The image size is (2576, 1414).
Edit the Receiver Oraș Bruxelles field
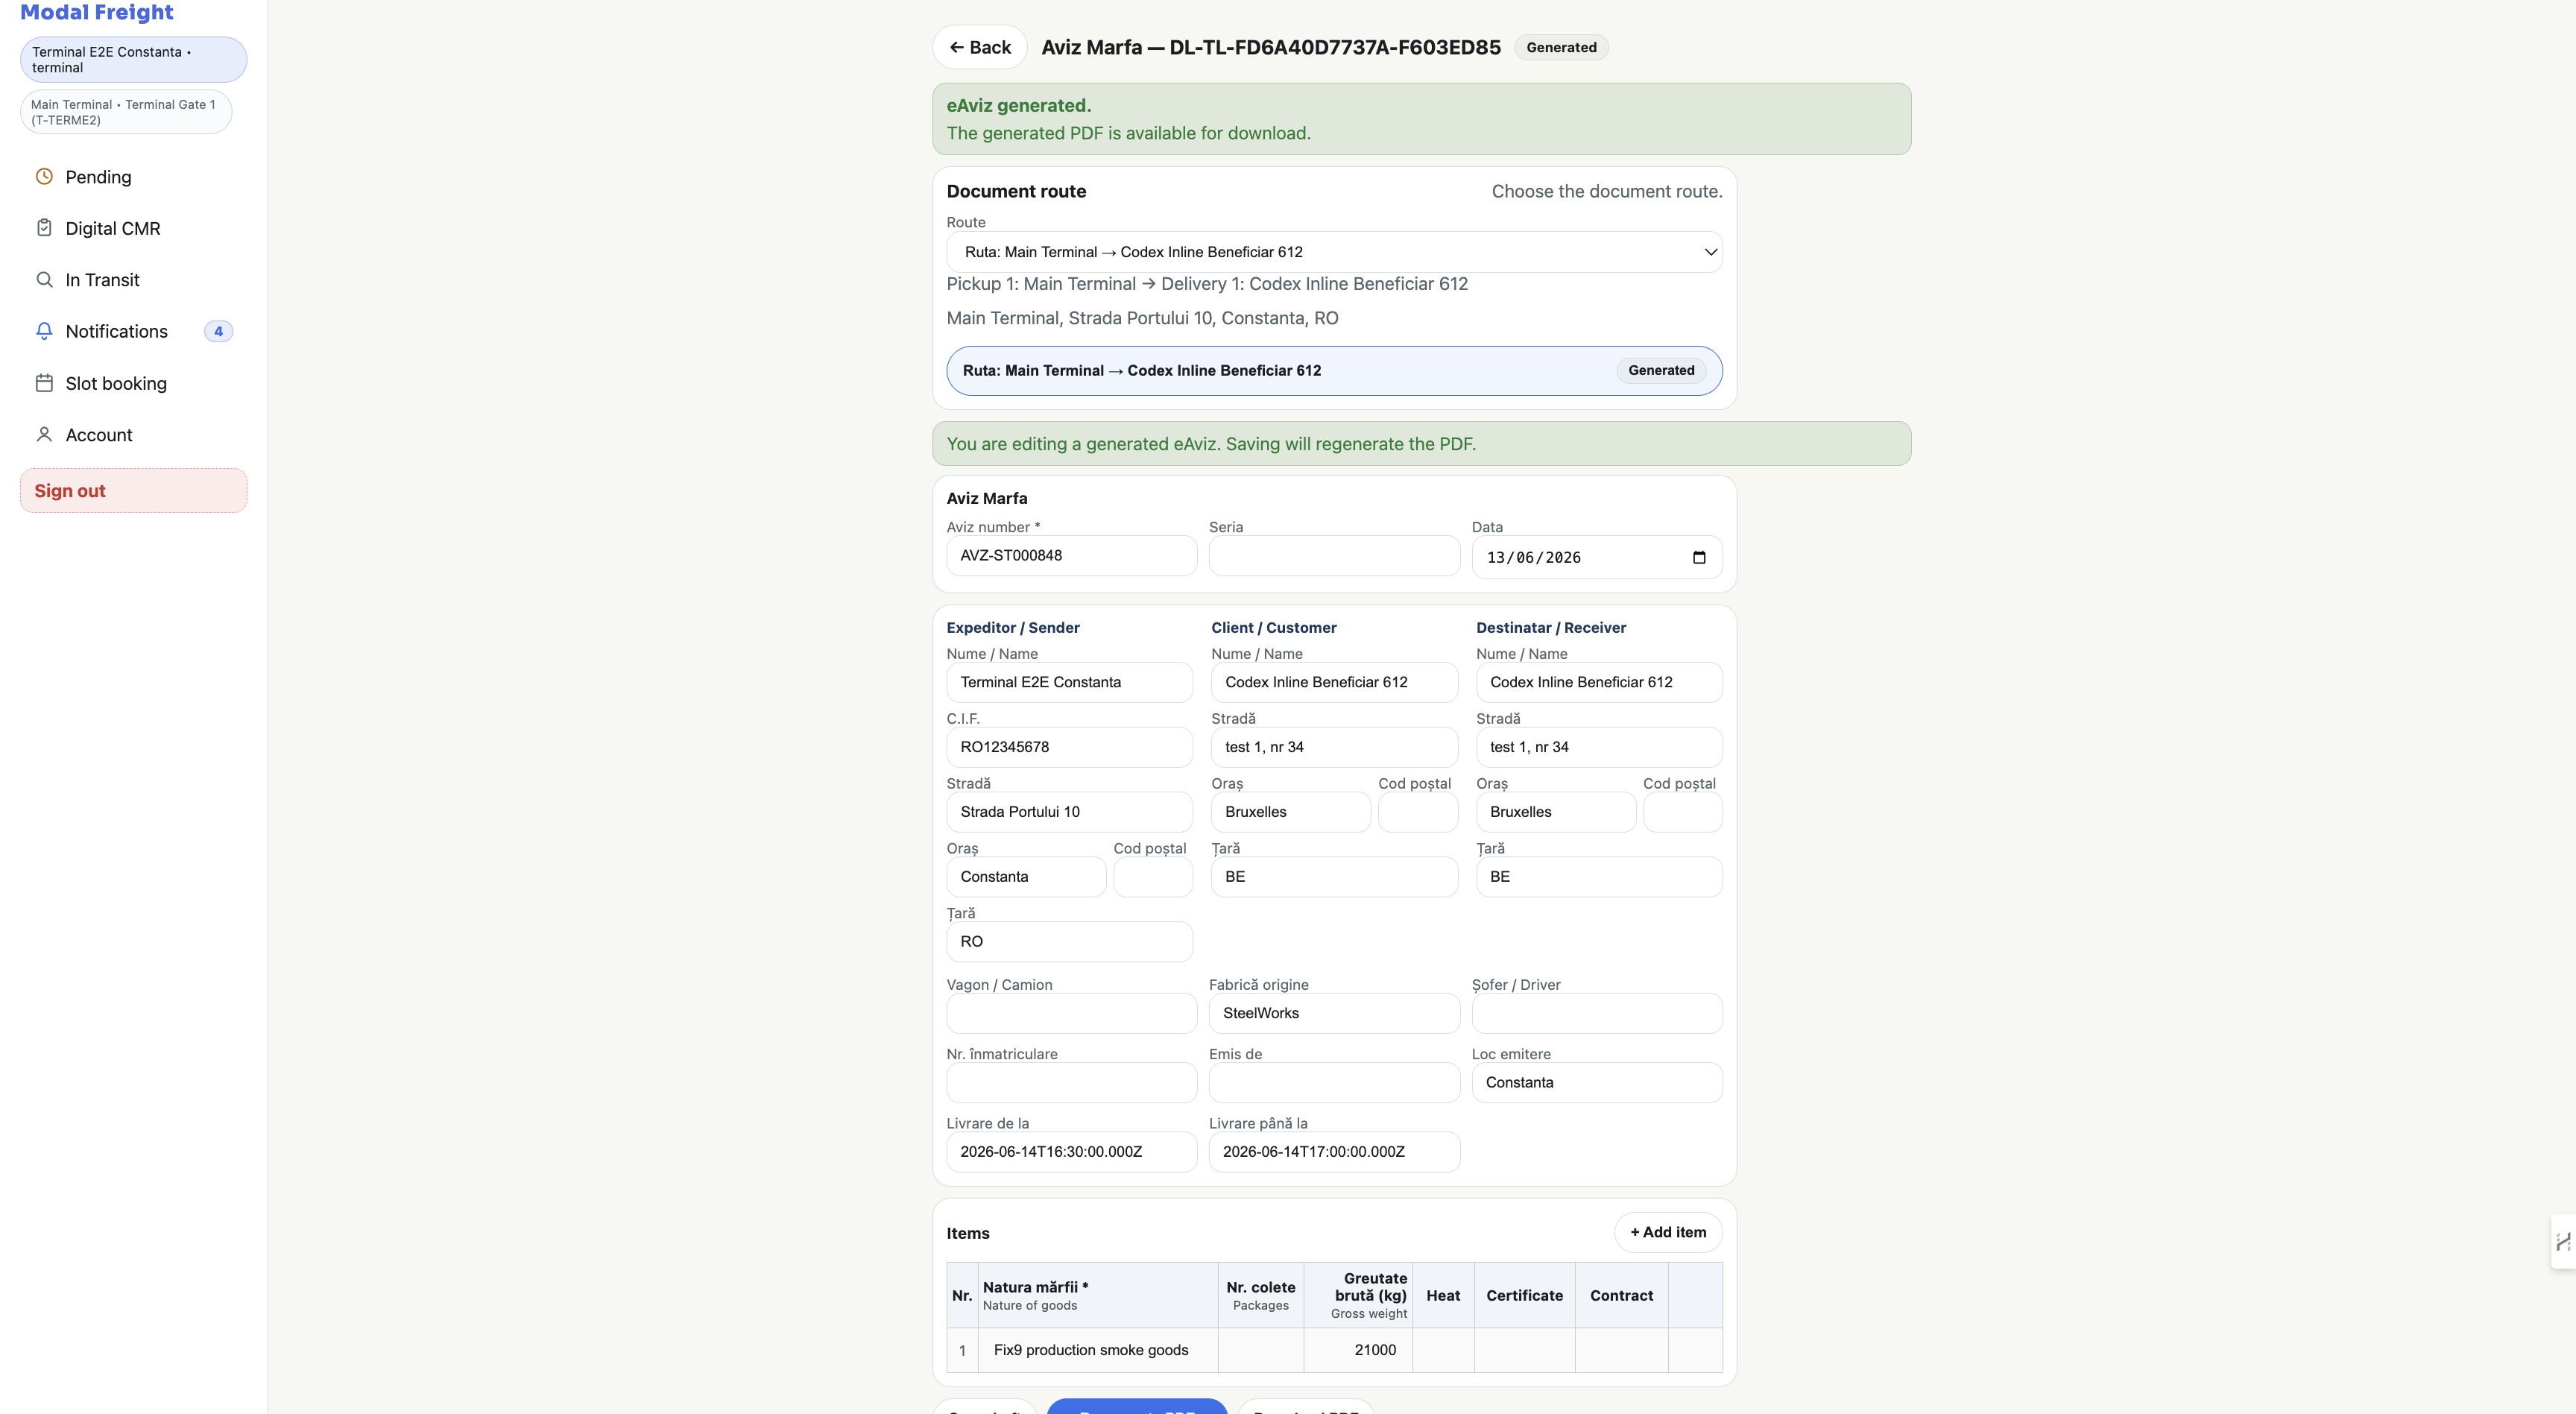click(x=1556, y=812)
